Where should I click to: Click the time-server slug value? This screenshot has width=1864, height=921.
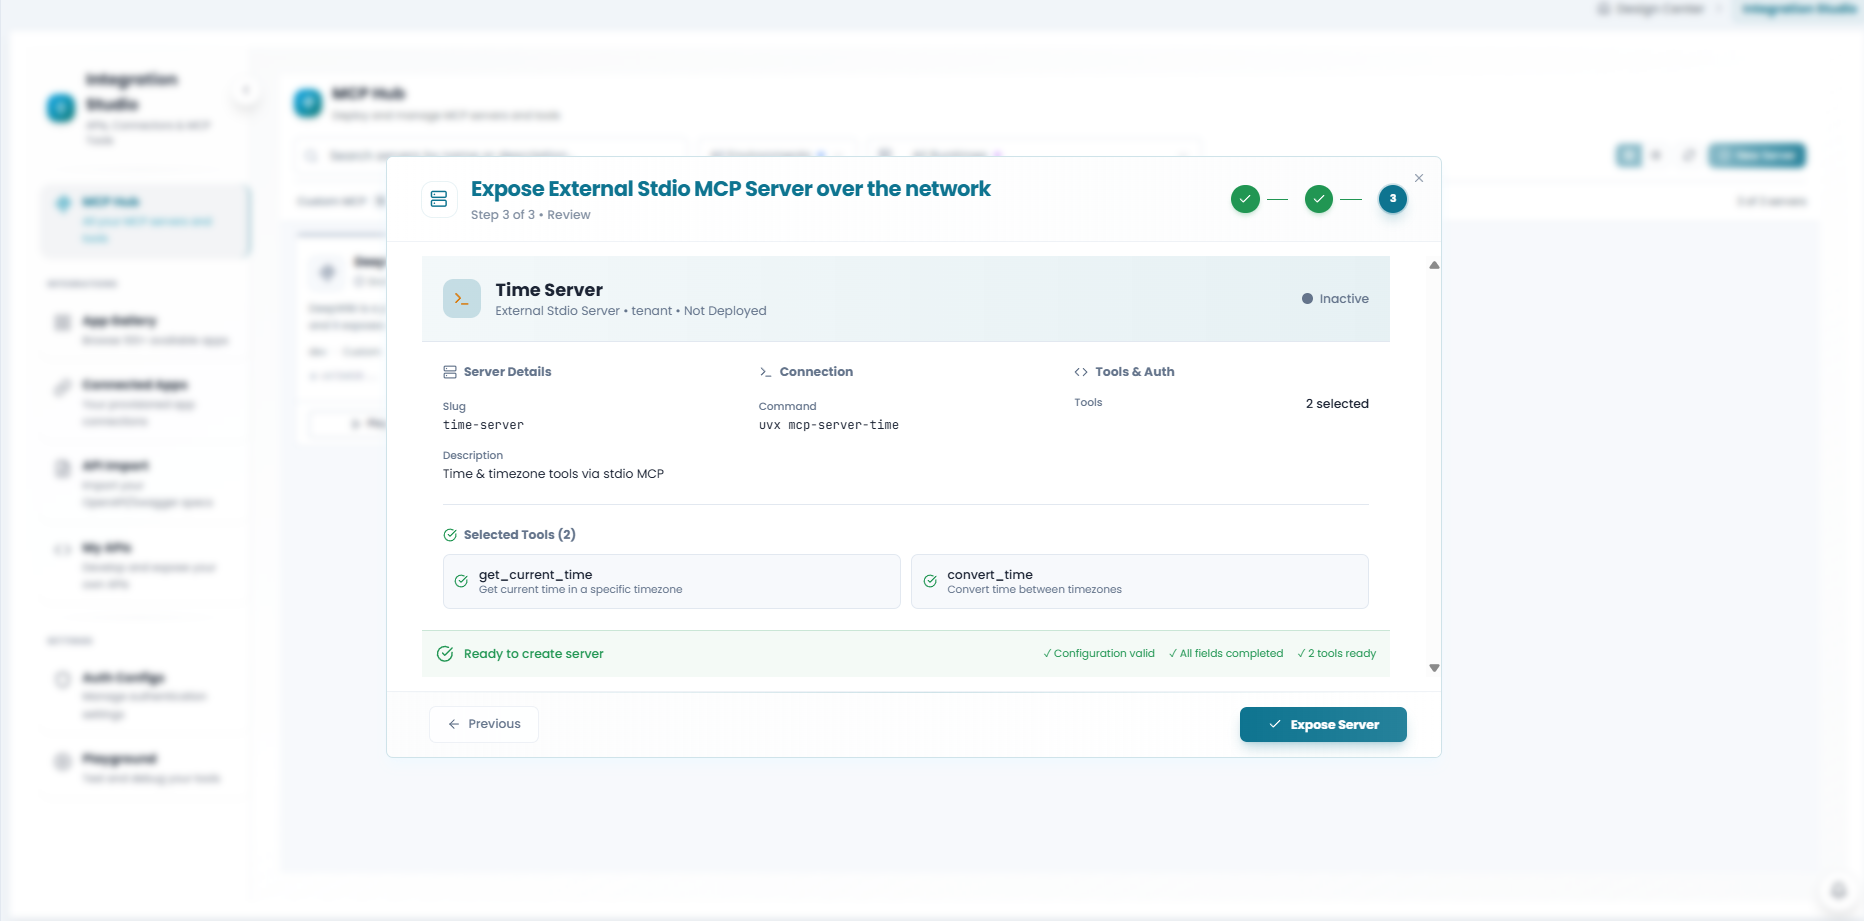pyautogui.click(x=483, y=425)
